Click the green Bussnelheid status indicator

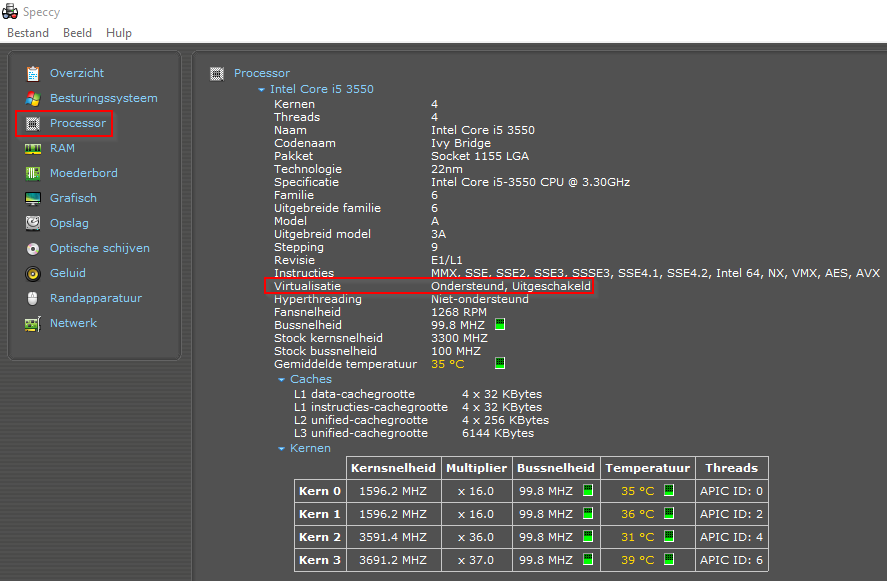tap(499, 324)
